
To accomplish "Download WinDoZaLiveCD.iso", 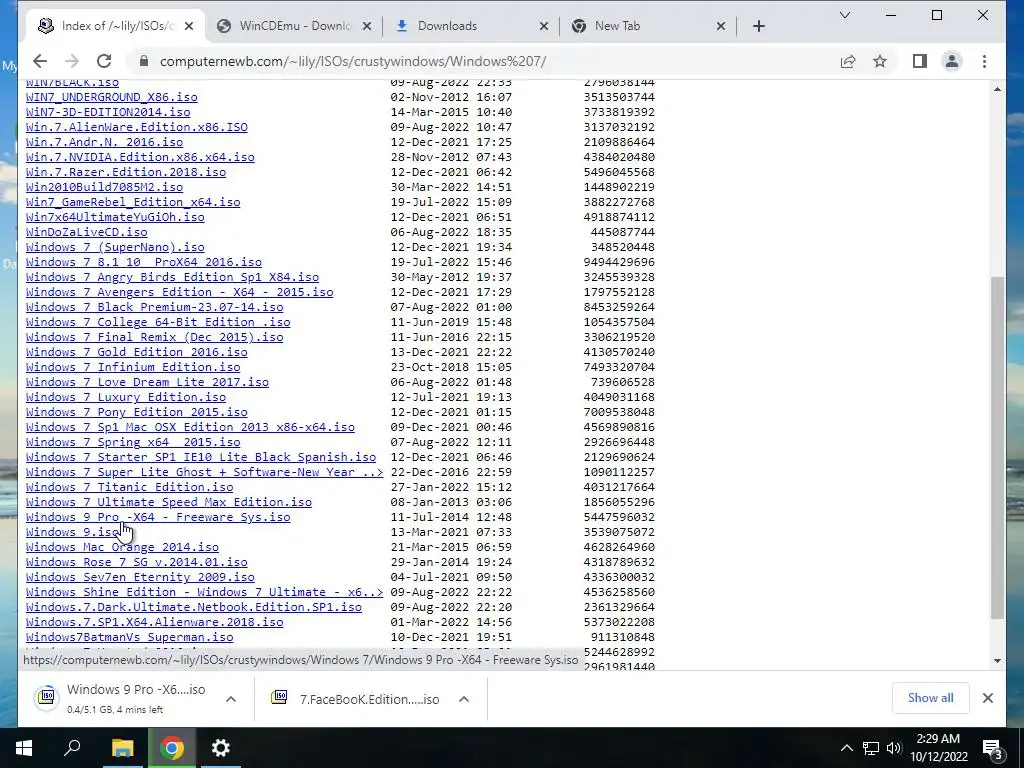I will pyautogui.click(x=86, y=232).
